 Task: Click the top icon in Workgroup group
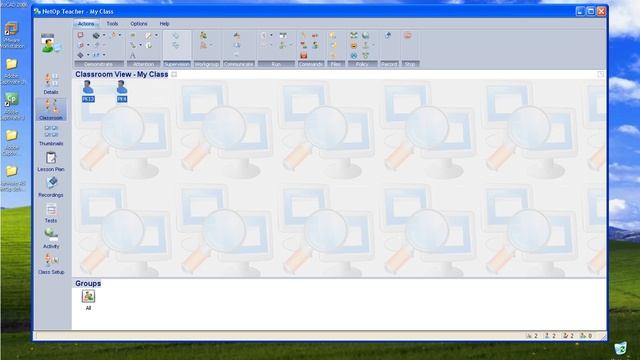tap(203, 36)
